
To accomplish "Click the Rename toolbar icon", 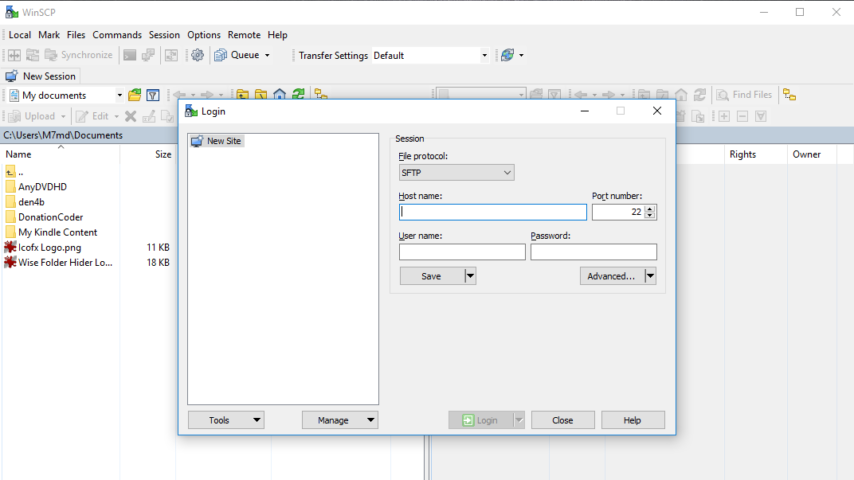I will click(x=149, y=116).
